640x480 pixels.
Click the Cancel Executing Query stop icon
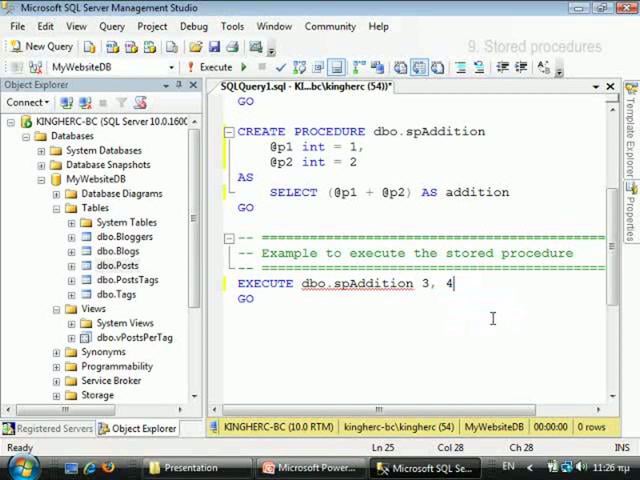262,67
